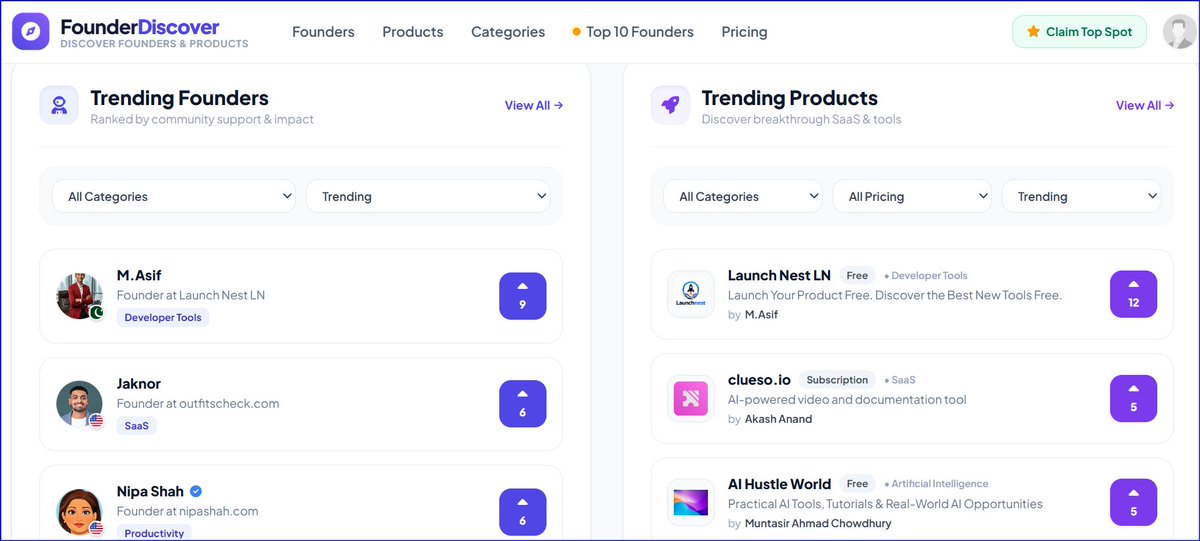Open AI Hustle World product title
Screen dimensions: 1200x541
point(779,483)
